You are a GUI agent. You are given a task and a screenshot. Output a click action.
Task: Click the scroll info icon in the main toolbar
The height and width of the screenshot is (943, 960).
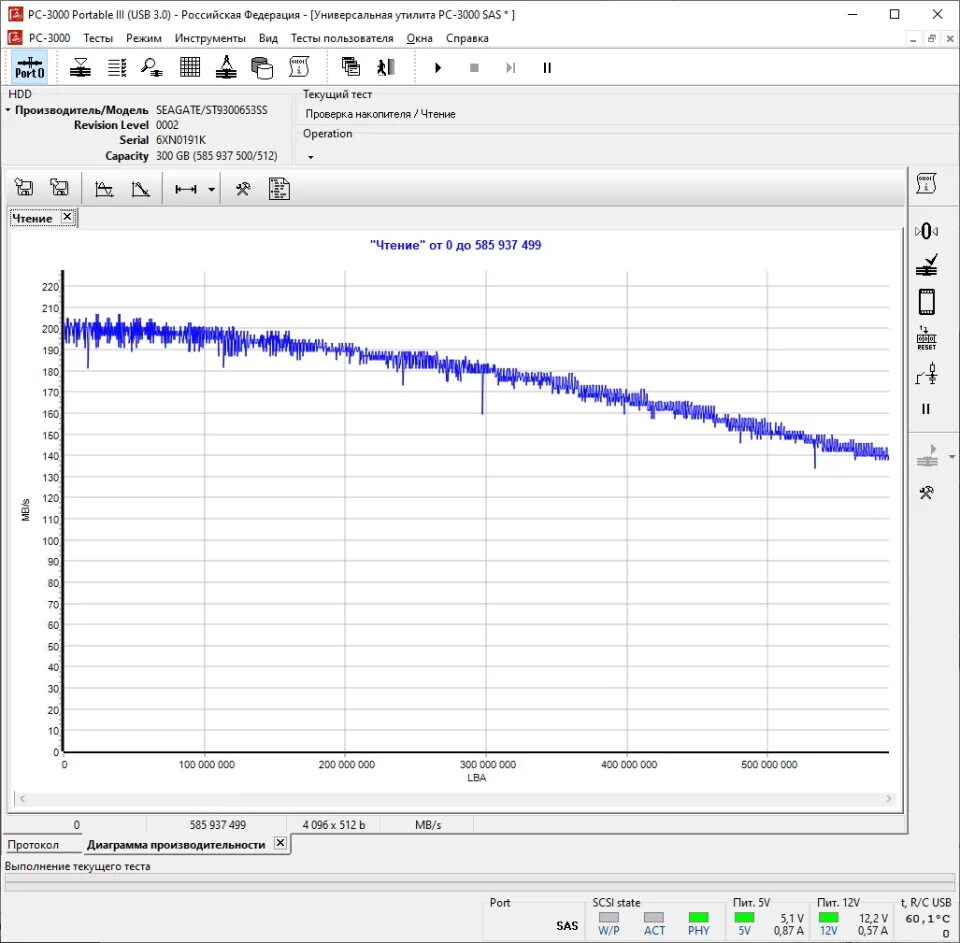(x=299, y=67)
